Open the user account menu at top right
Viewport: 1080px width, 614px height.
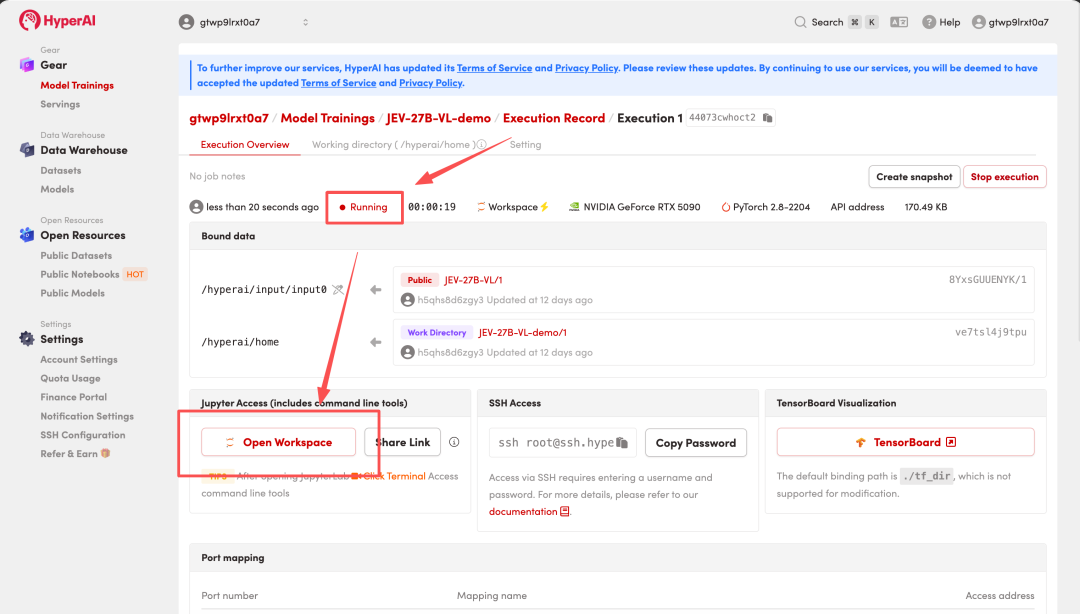coord(1010,22)
